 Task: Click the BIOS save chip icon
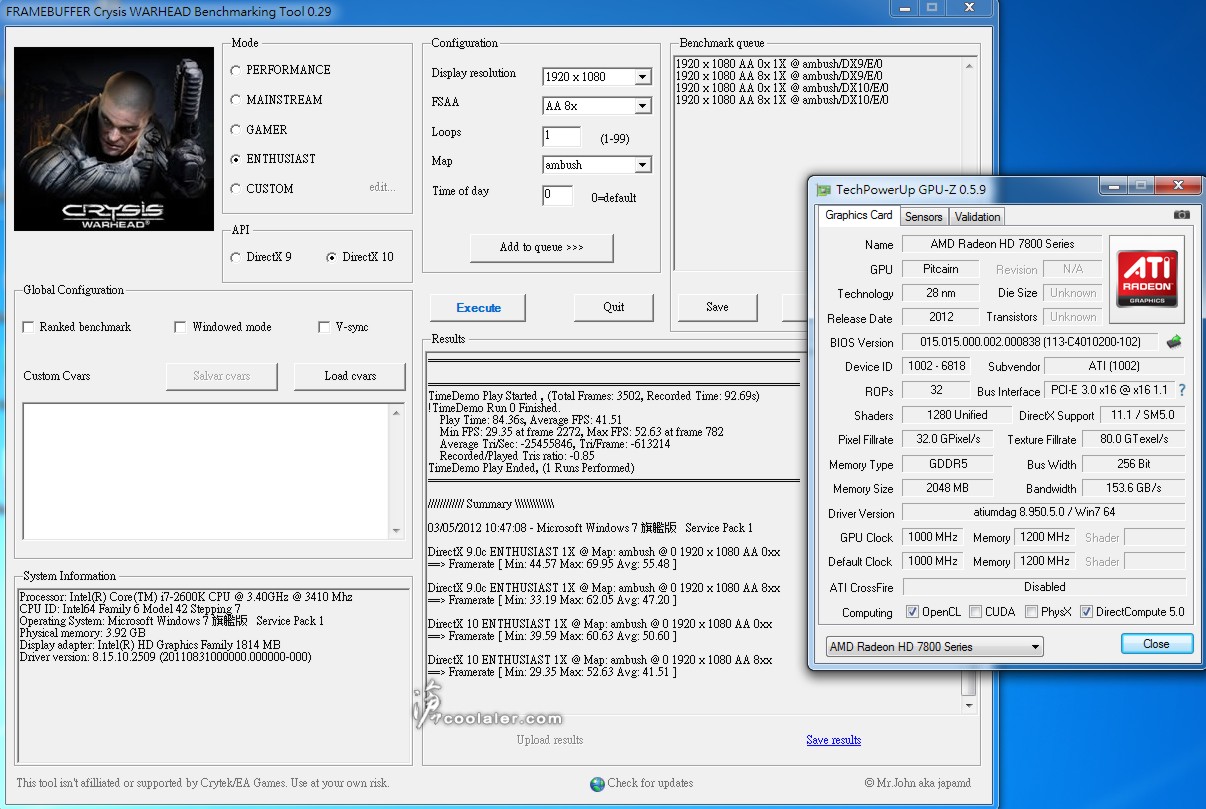pos(1173,342)
